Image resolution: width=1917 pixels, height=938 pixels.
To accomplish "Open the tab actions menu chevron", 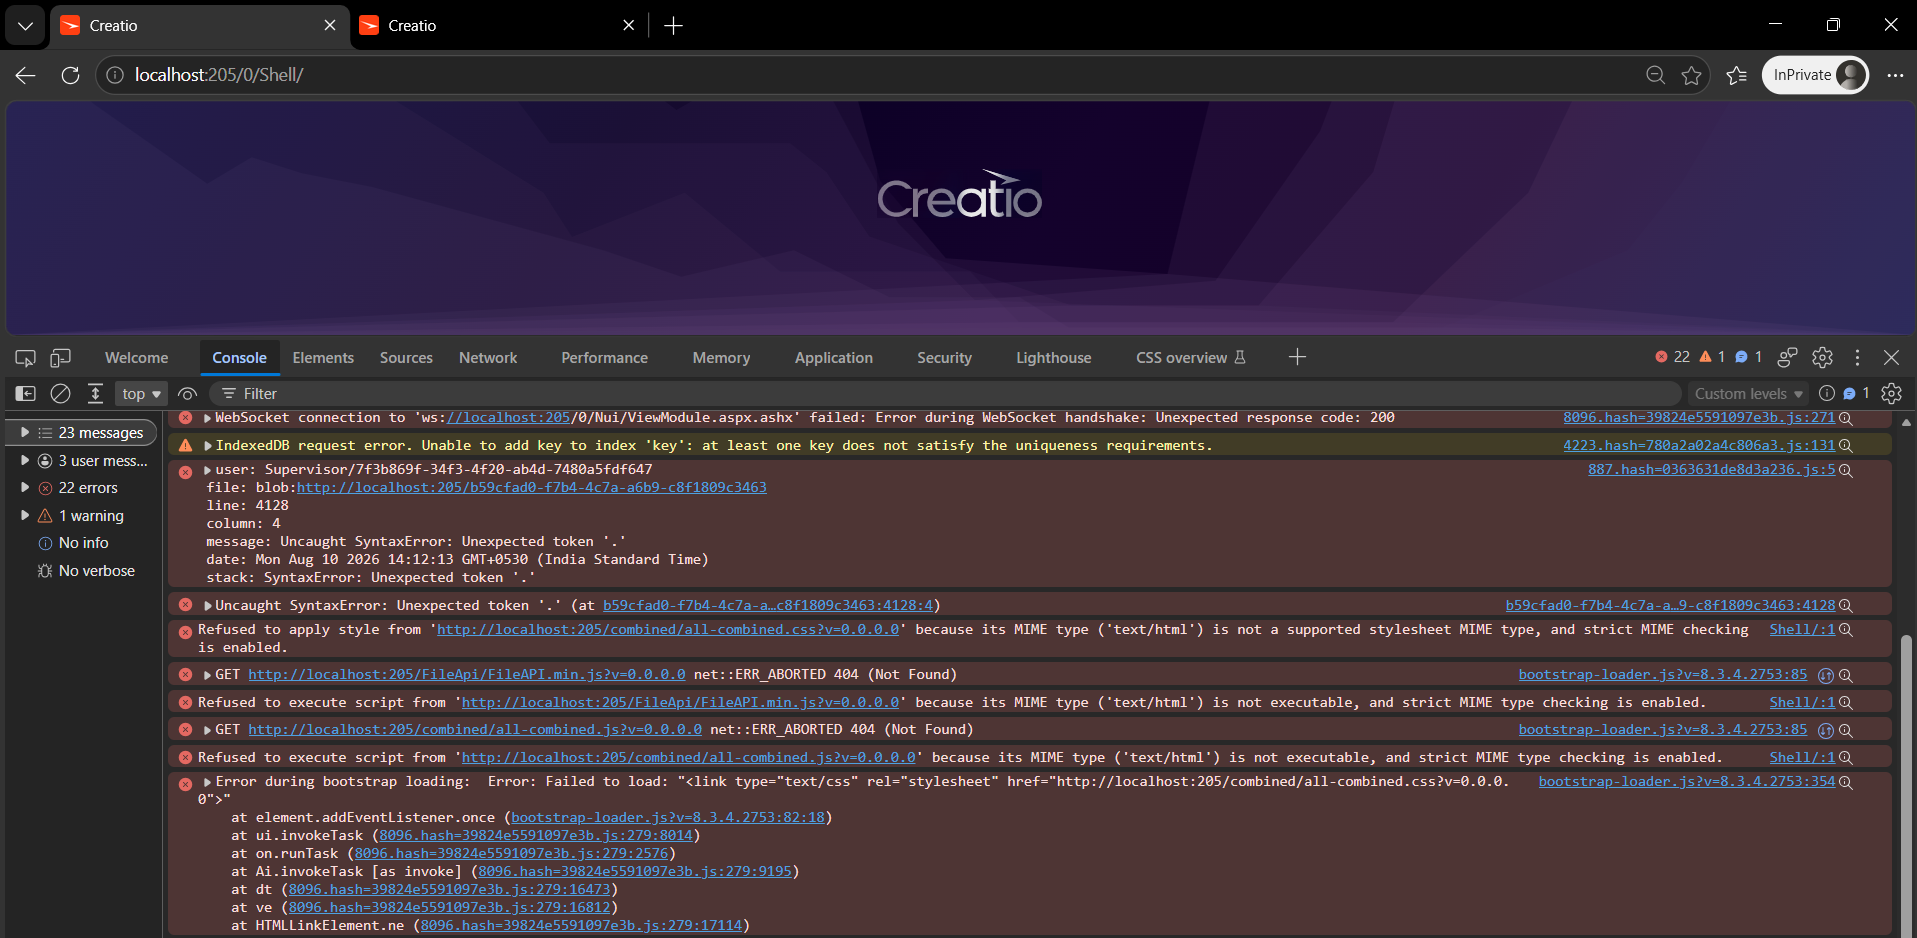I will tap(25, 26).
